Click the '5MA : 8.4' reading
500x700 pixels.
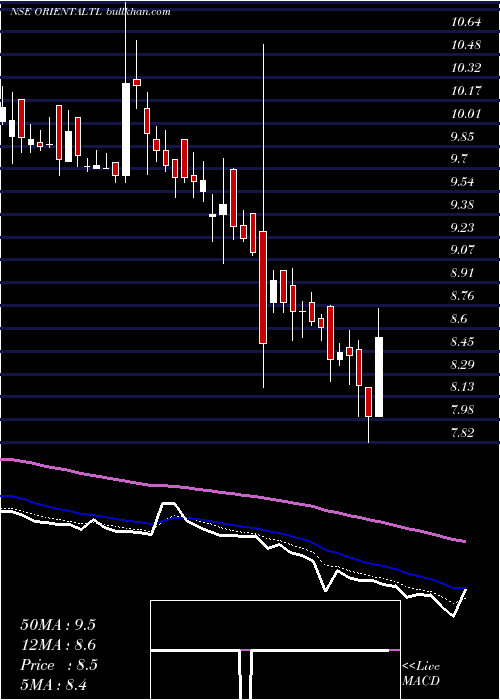tap(54, 685)
